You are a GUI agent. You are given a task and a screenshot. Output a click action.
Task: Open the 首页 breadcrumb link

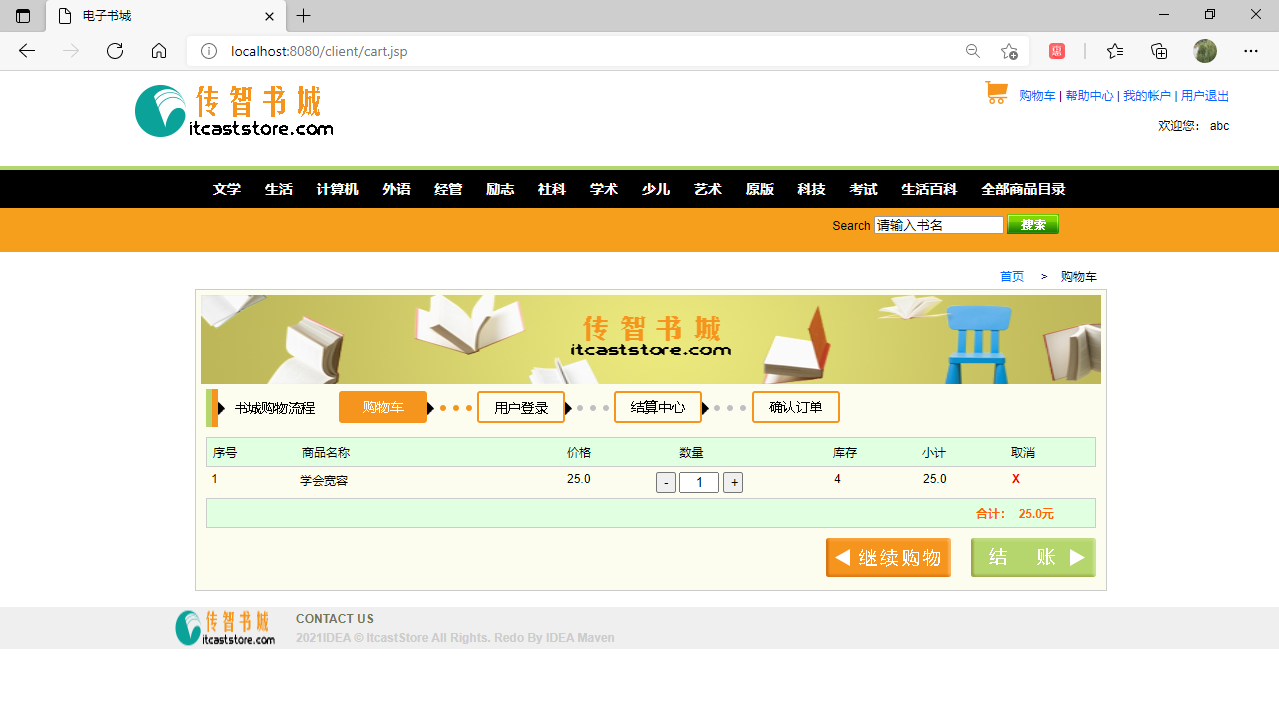(1011, 276)
